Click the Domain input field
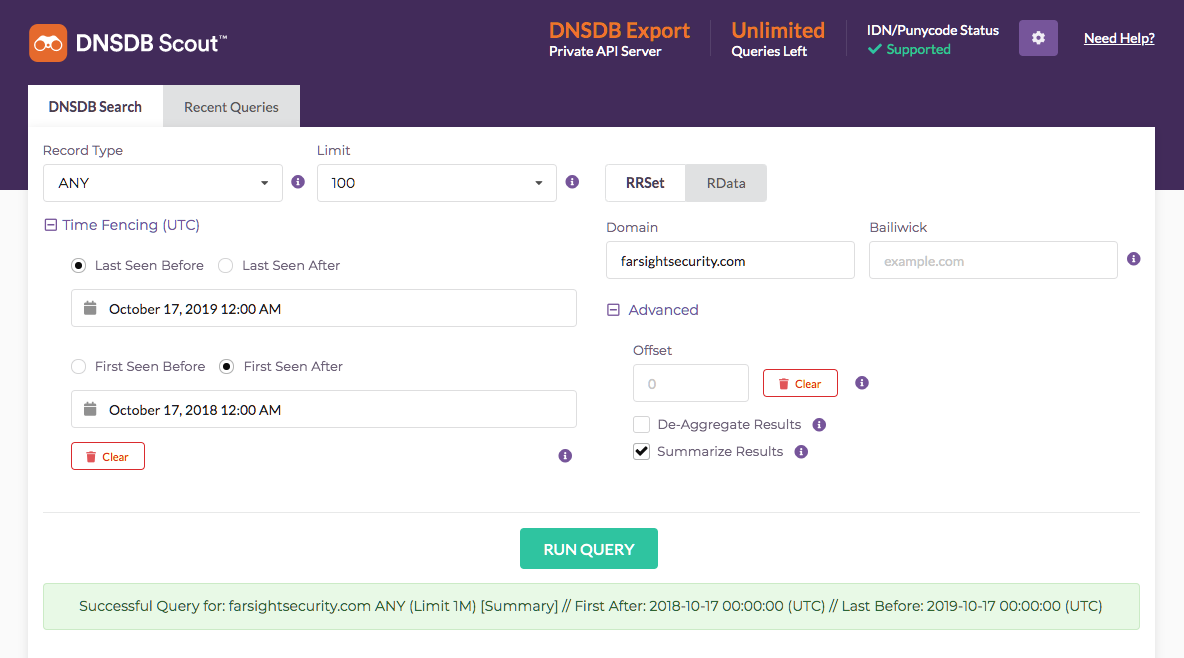1184x658 pixels. tap(730, 261)
